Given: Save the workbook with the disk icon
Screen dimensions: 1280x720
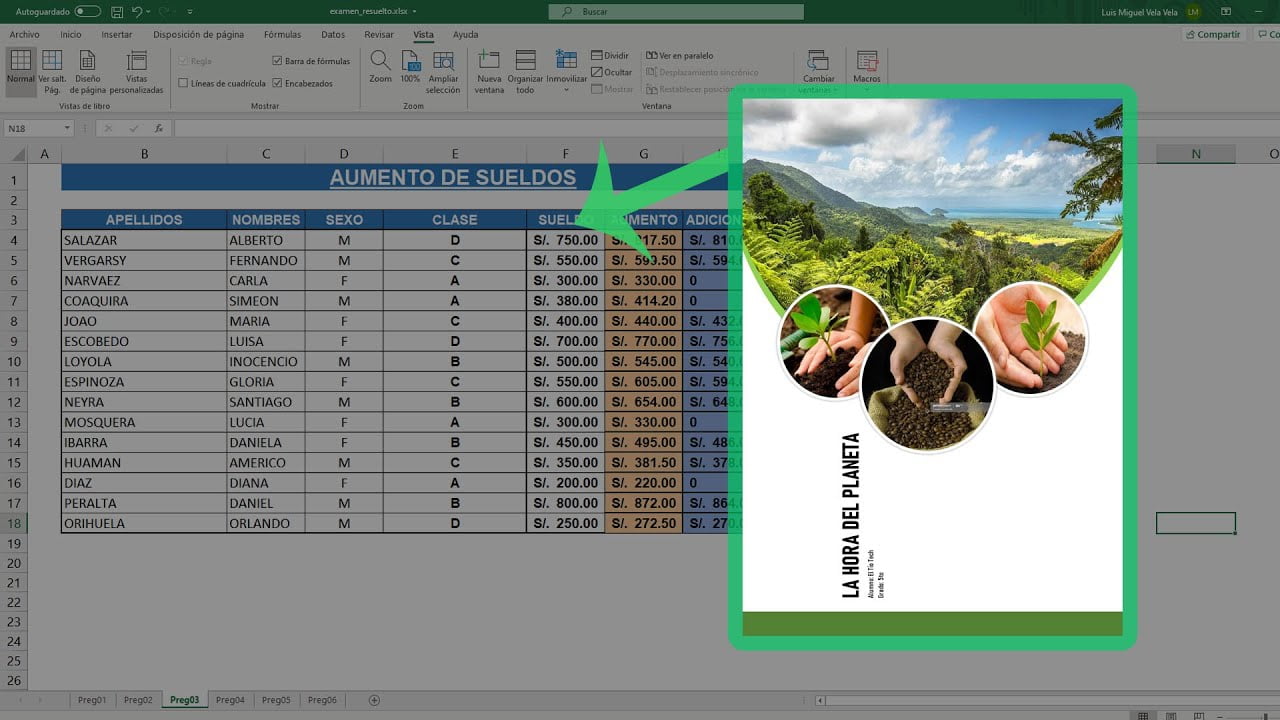Looking at the screenshot, I should (x=117, y=12).
